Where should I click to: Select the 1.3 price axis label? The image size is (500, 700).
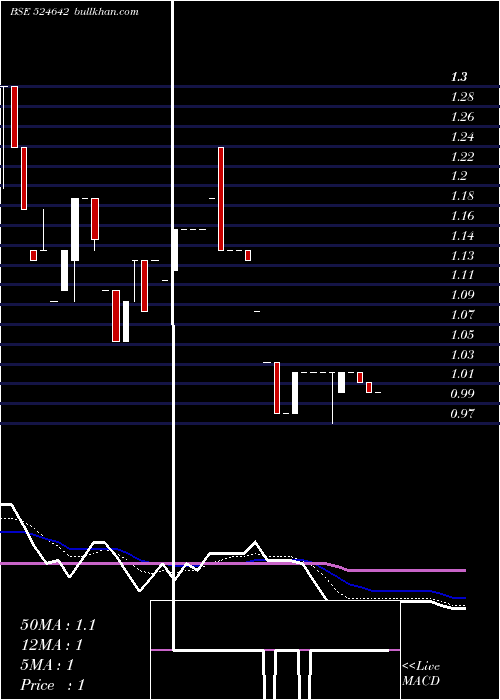coord(459,77)
